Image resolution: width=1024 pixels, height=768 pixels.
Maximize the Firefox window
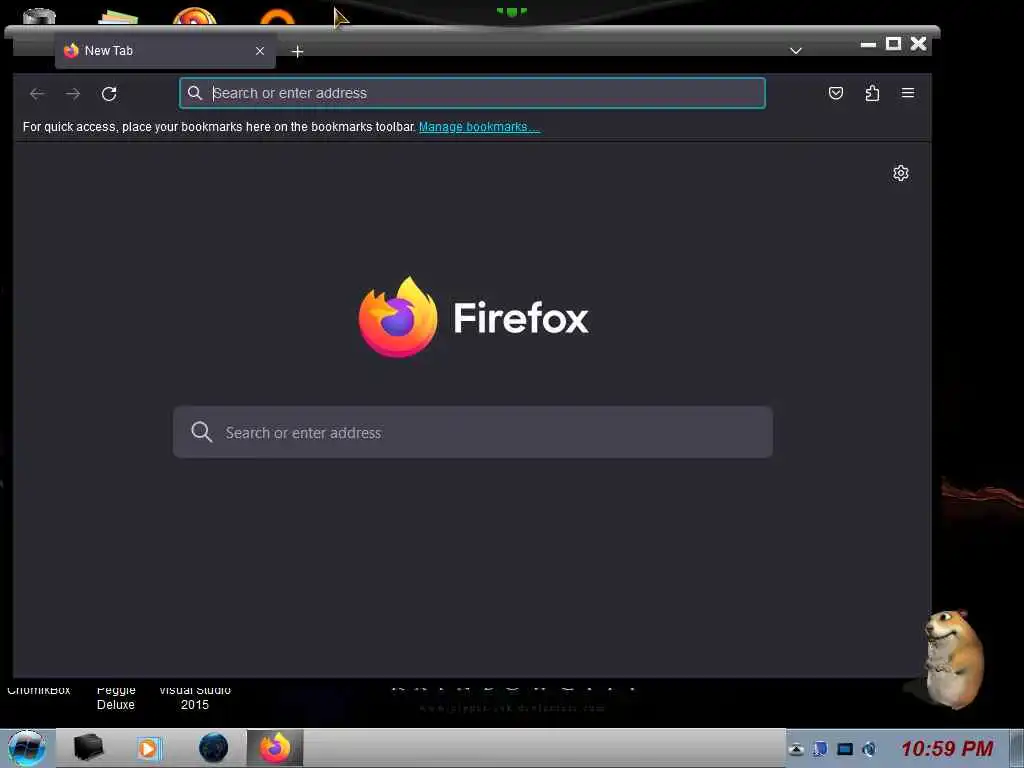893,44
